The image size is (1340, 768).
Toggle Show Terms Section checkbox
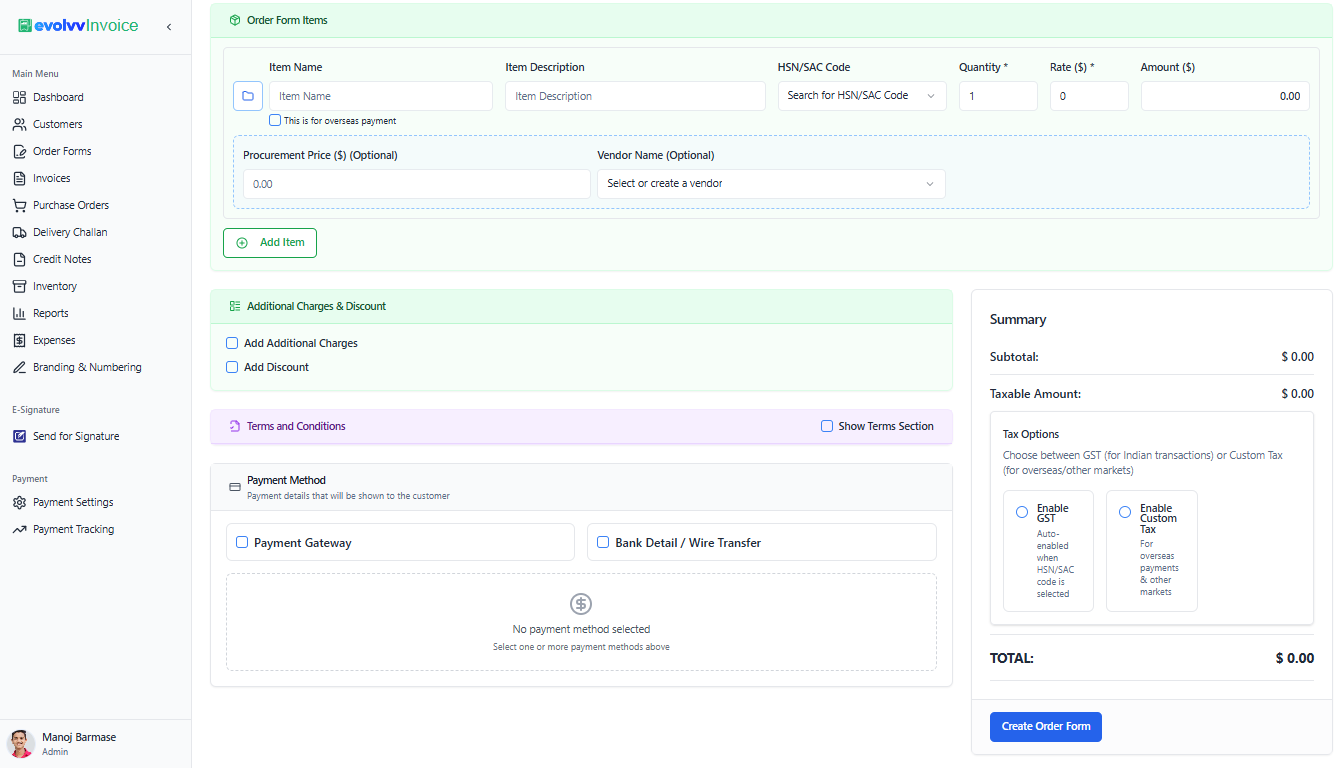click(x=827, y=426)
